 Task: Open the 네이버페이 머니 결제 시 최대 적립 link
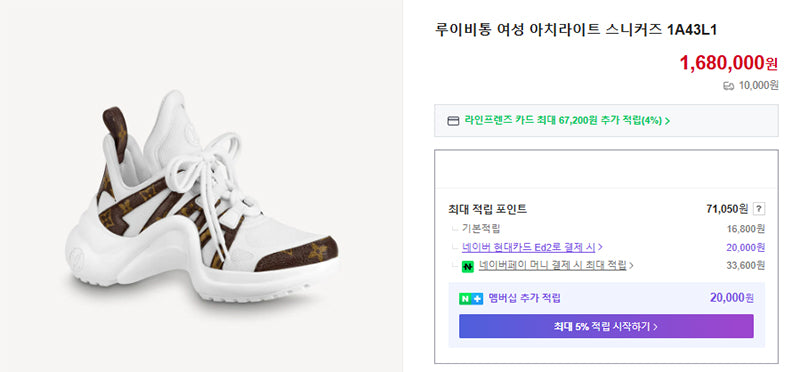(x=553, y=265)
